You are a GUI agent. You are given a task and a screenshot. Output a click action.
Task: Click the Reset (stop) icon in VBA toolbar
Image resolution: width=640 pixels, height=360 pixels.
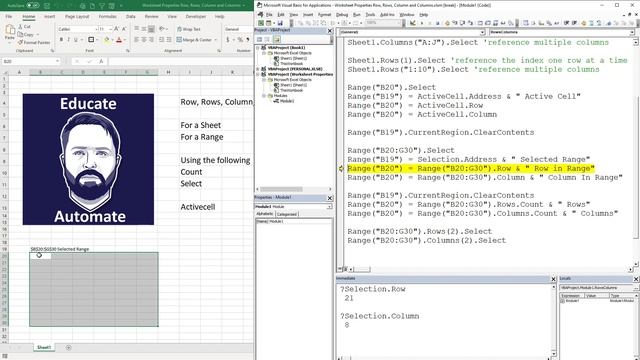[438, 23]
